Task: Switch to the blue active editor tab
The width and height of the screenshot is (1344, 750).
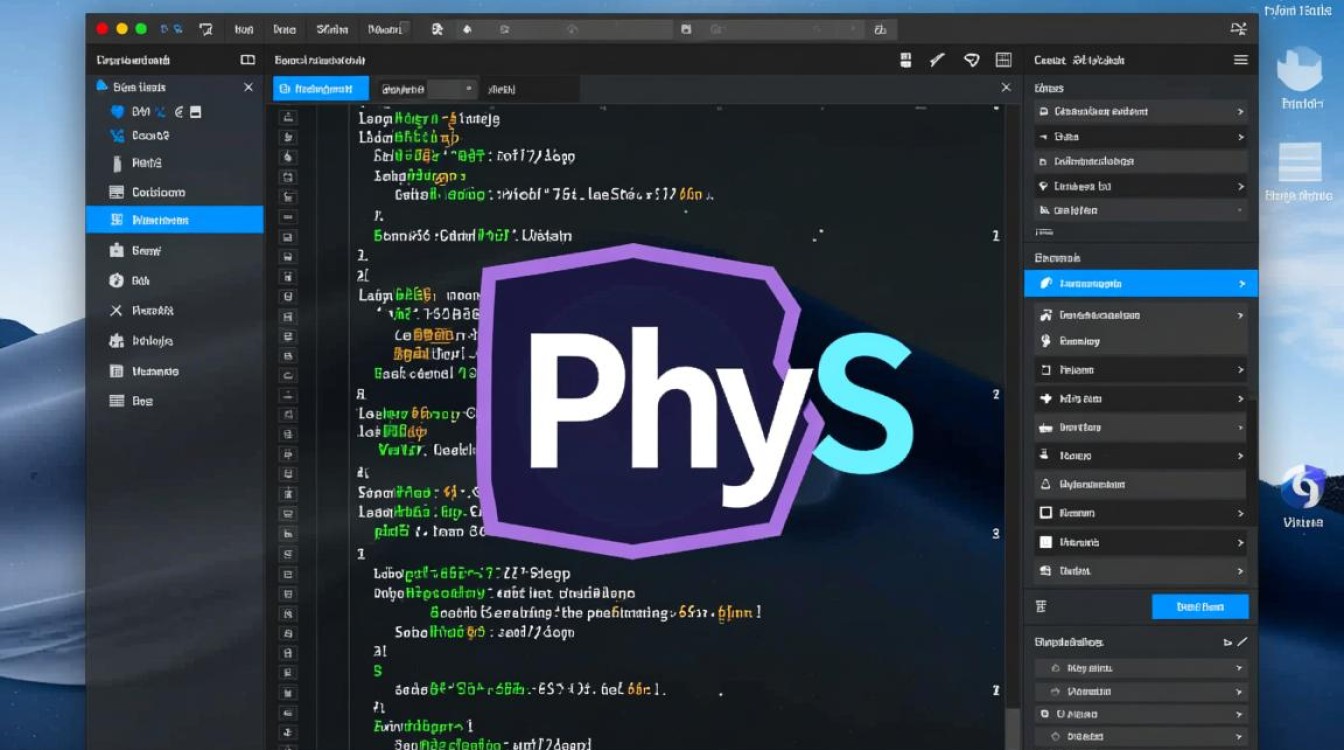Action: click(321, 89)
